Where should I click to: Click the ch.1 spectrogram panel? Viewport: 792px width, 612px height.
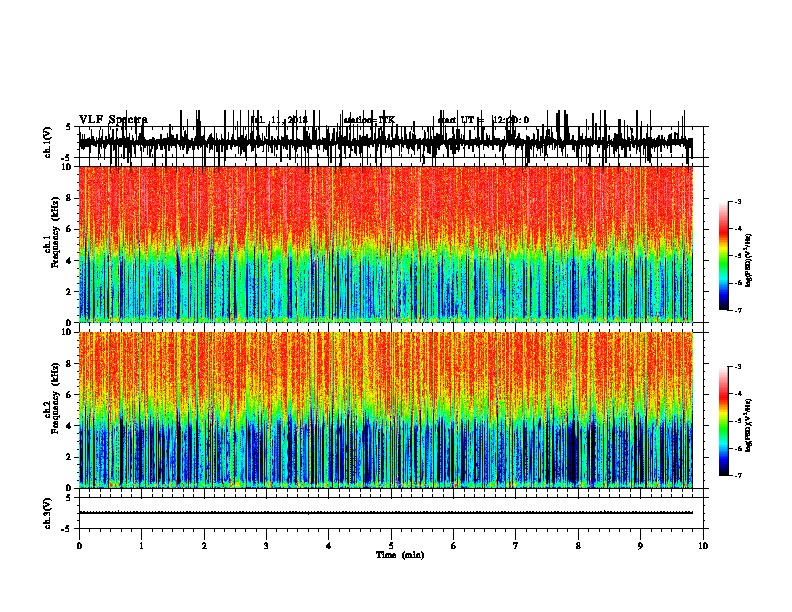click(386, 244)
